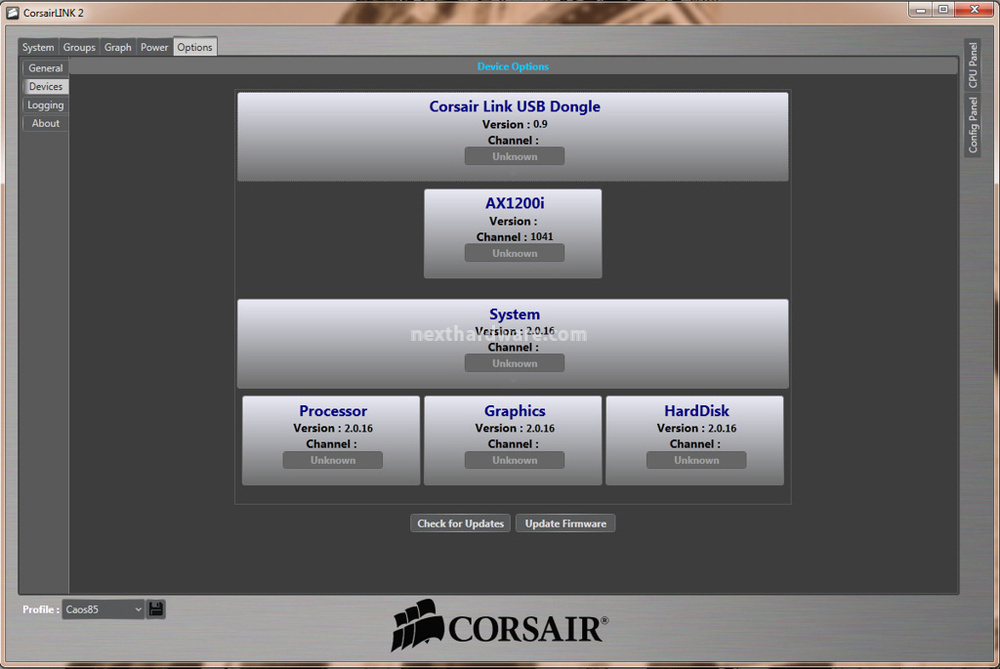Select the Corsair Link USB Dongle title
This screenshot has height=669, width=1000.
click(515, 107)
